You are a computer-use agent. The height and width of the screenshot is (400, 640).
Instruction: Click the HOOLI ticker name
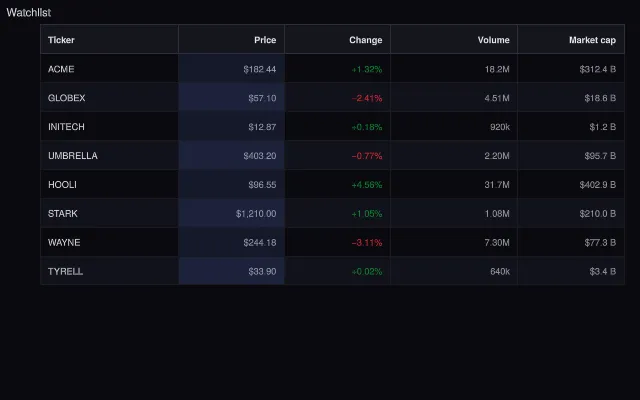click(62, 184)
